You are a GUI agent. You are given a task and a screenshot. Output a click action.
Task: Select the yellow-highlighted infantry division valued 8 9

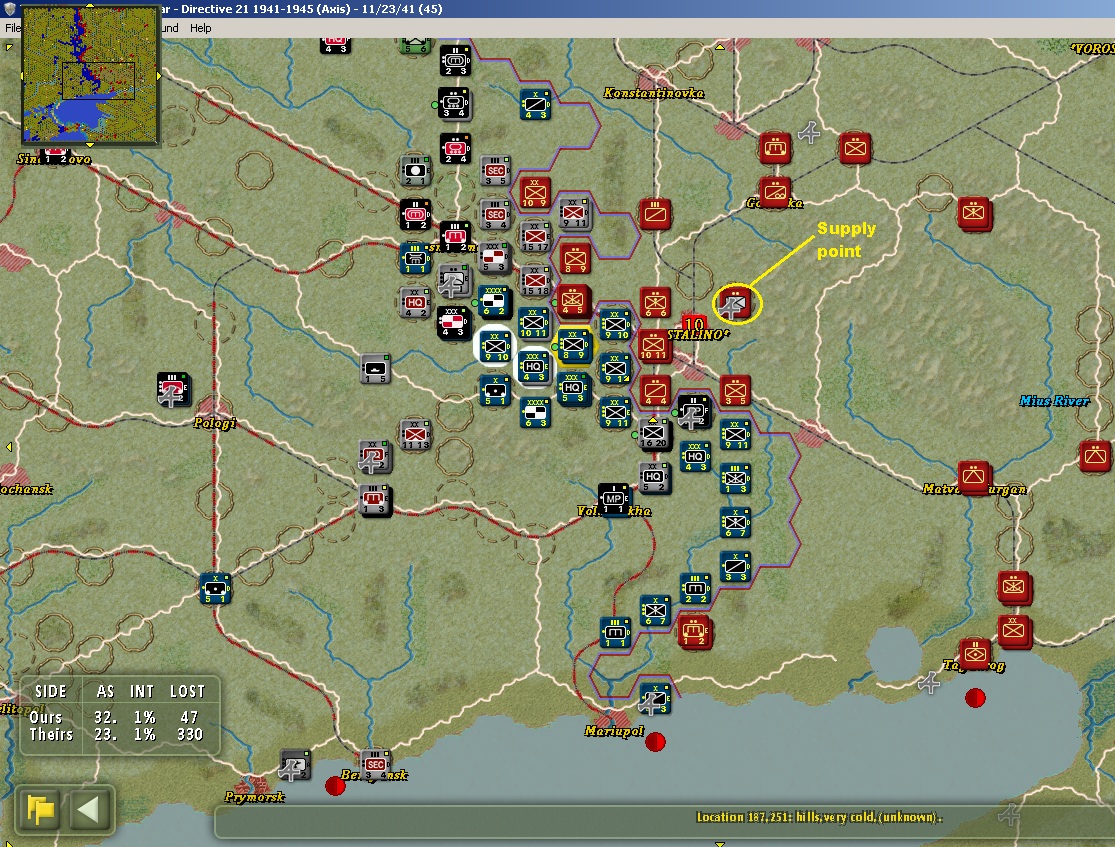click(574, 346)
